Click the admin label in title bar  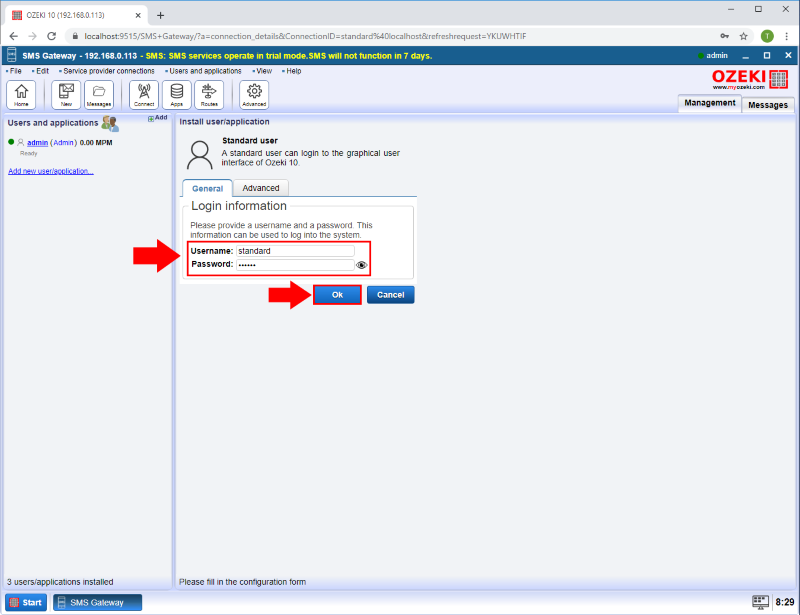717,55
